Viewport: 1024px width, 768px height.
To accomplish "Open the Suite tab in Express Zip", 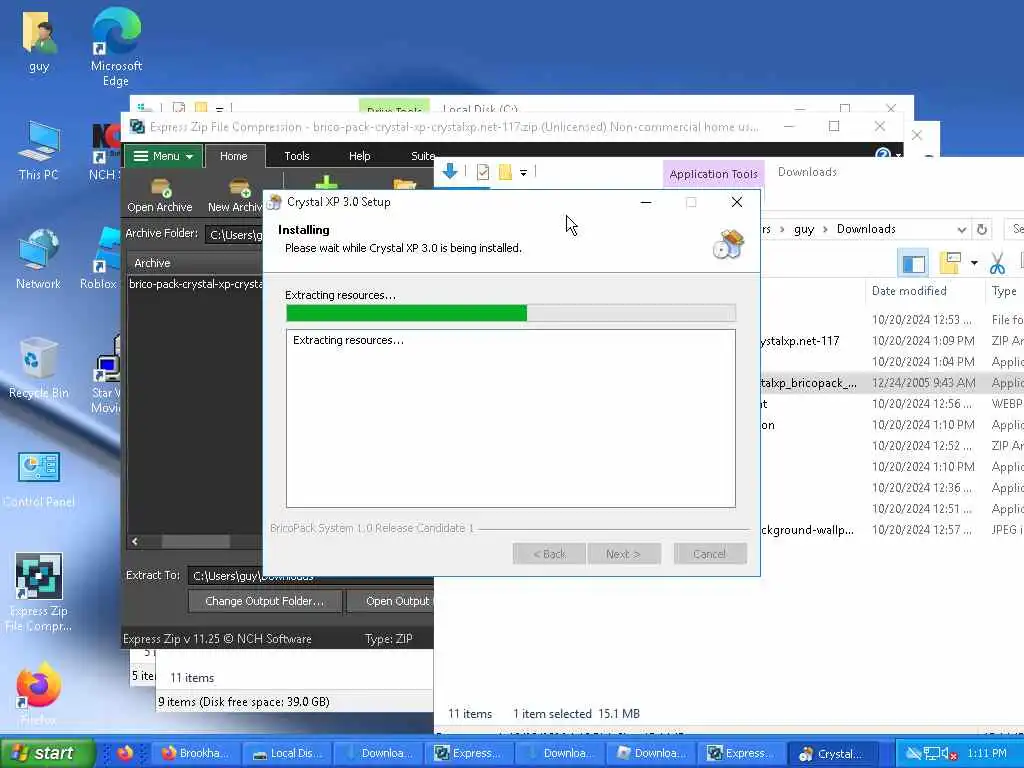I will click(x=422, y=156).
